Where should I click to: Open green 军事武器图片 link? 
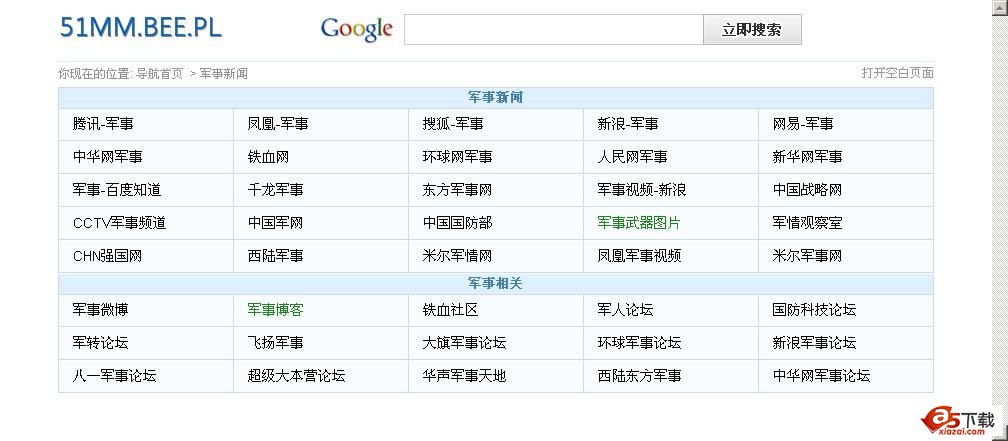coord(639,223)
